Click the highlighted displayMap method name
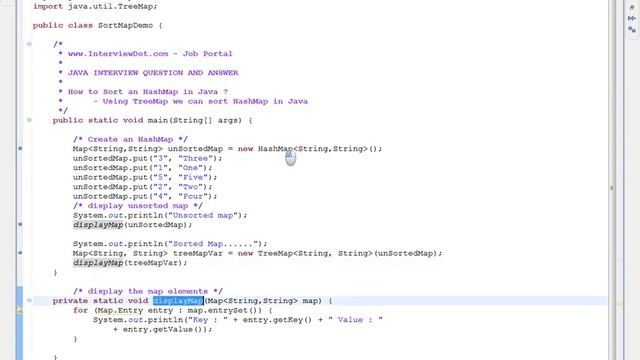Viewport: 640px width, 360px height. [178, 301]
